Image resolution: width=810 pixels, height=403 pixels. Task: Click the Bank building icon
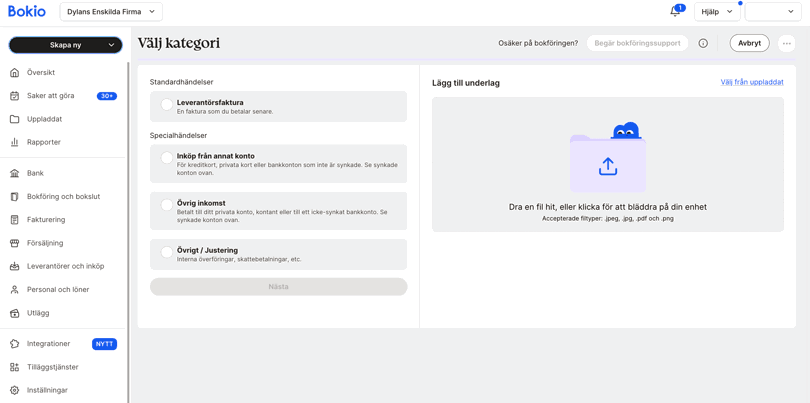pyautogui.click(x=15, y=173)
